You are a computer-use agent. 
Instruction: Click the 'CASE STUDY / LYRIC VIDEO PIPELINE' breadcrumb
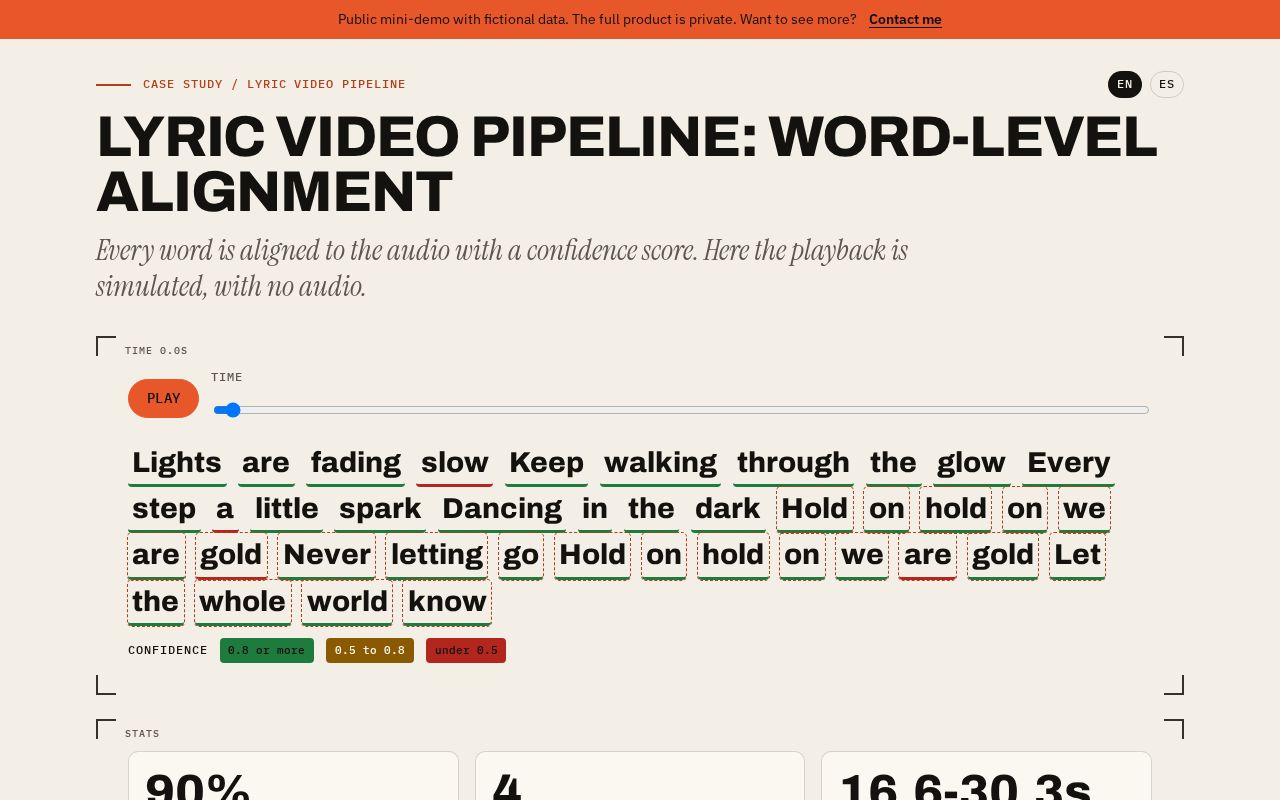point(274,84)
